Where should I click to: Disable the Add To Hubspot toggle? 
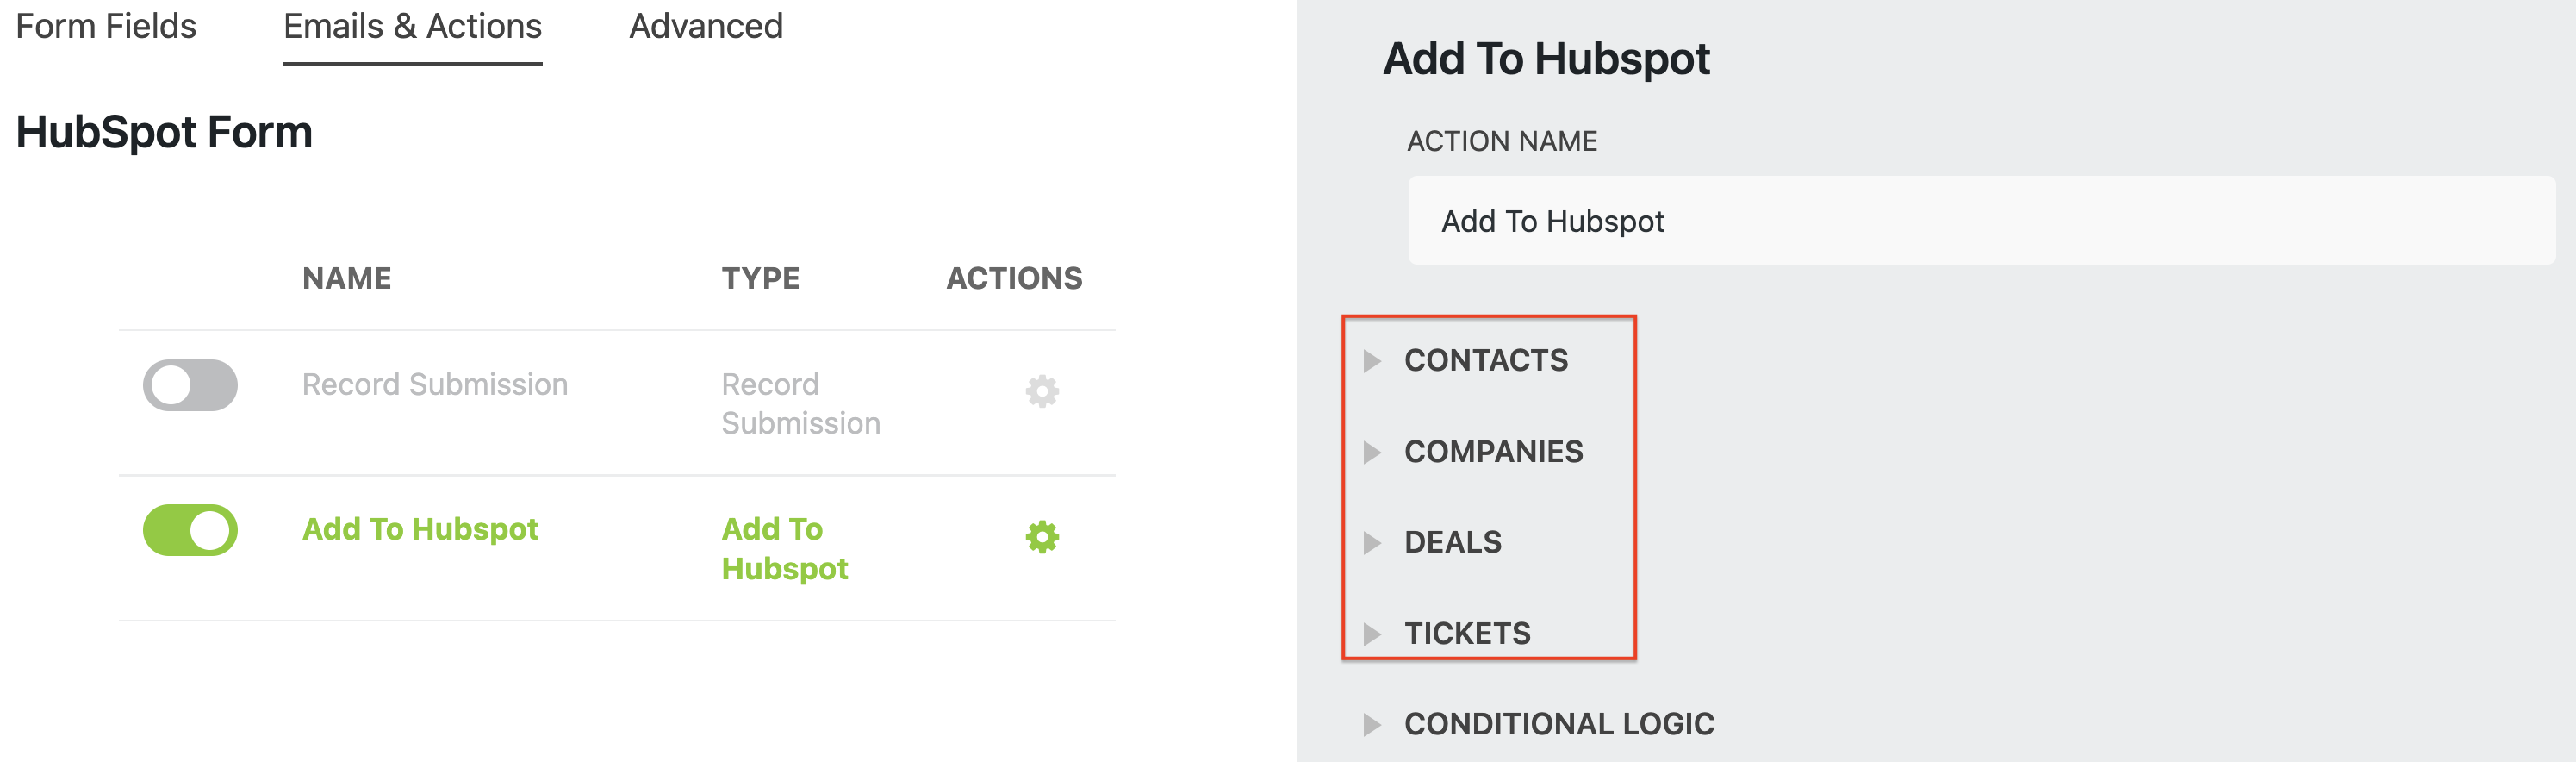(190, 529)
